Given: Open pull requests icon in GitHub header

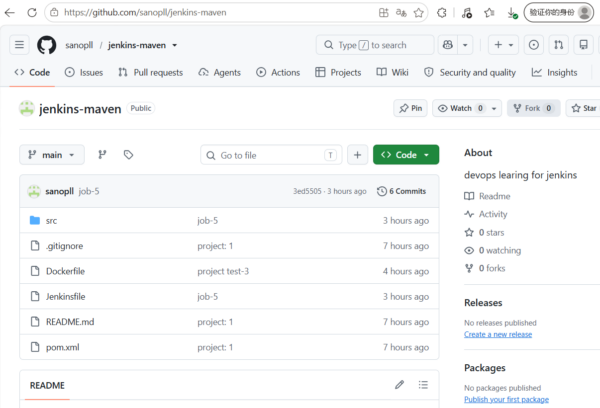Looking at the screenshot, I should coord(558,45).
